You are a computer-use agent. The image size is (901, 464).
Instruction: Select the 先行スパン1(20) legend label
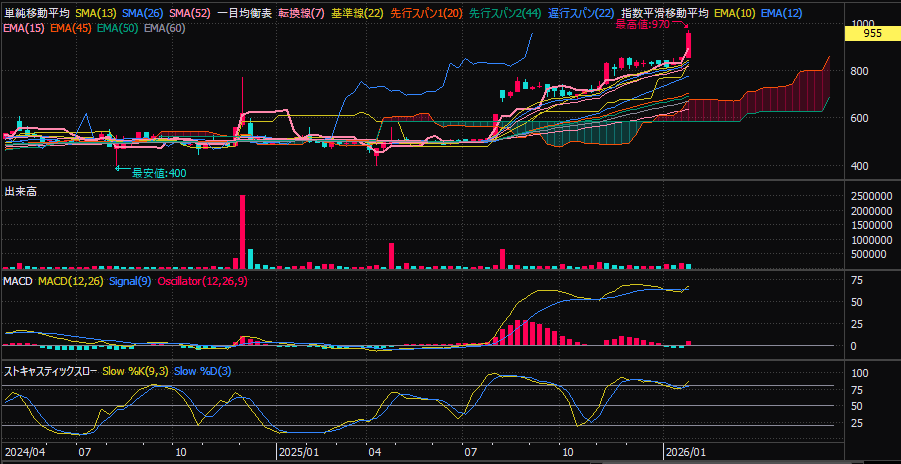(427, 12)
